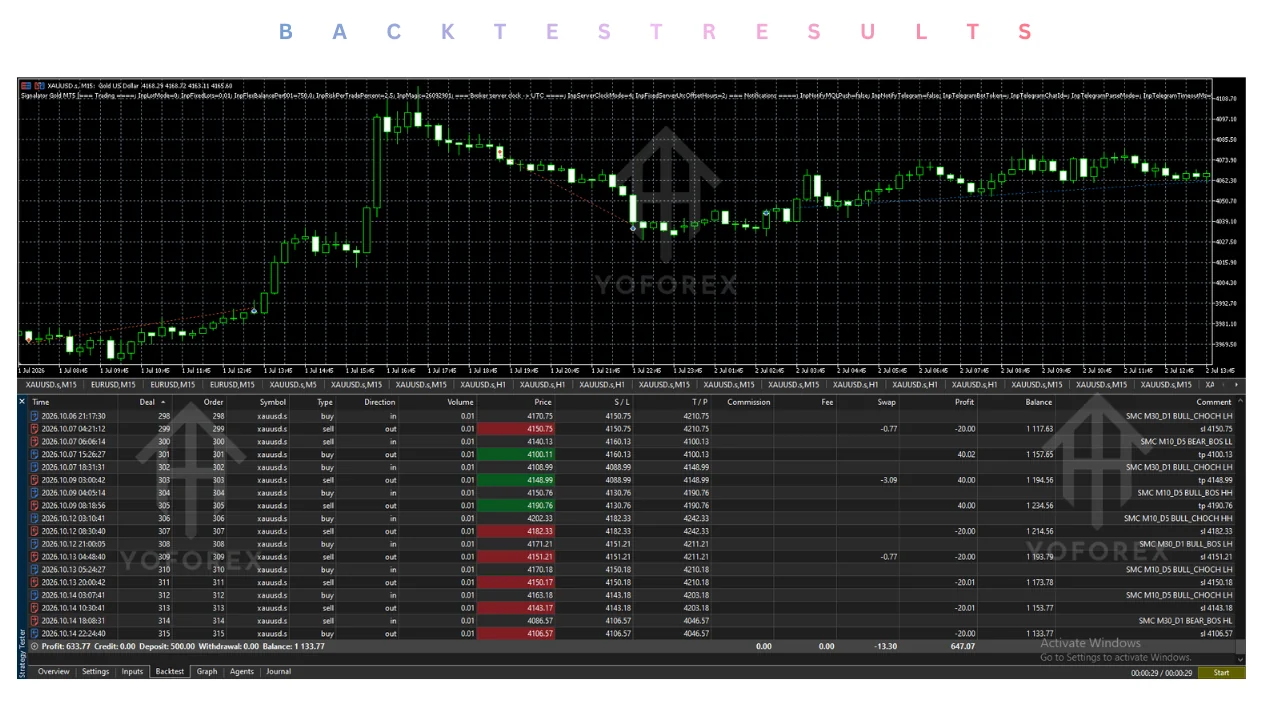Sort by the Swap column header
The image size is (1280, 720).
tap(886, 402)
